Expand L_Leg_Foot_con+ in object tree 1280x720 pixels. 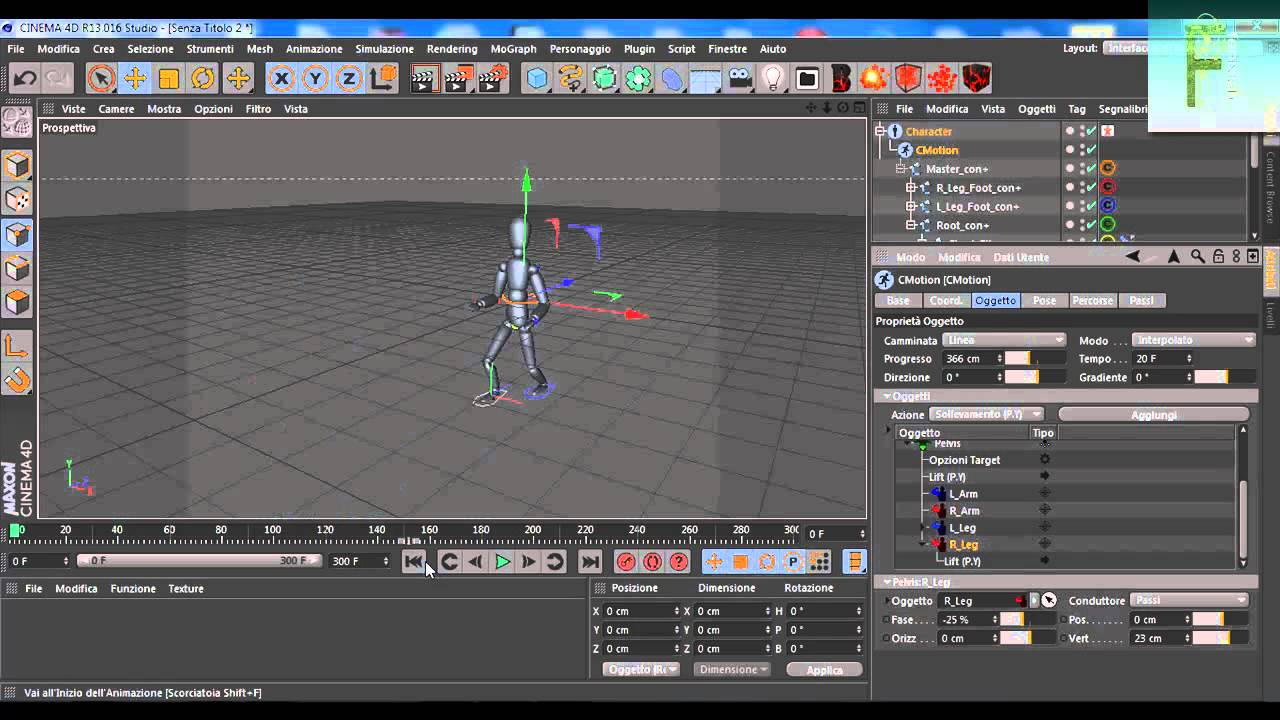pyautogui.click(x=911, y=207)
